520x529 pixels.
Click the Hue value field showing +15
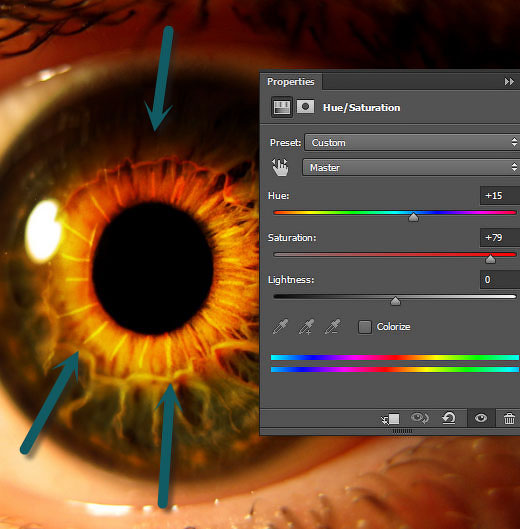coord(500,196)
